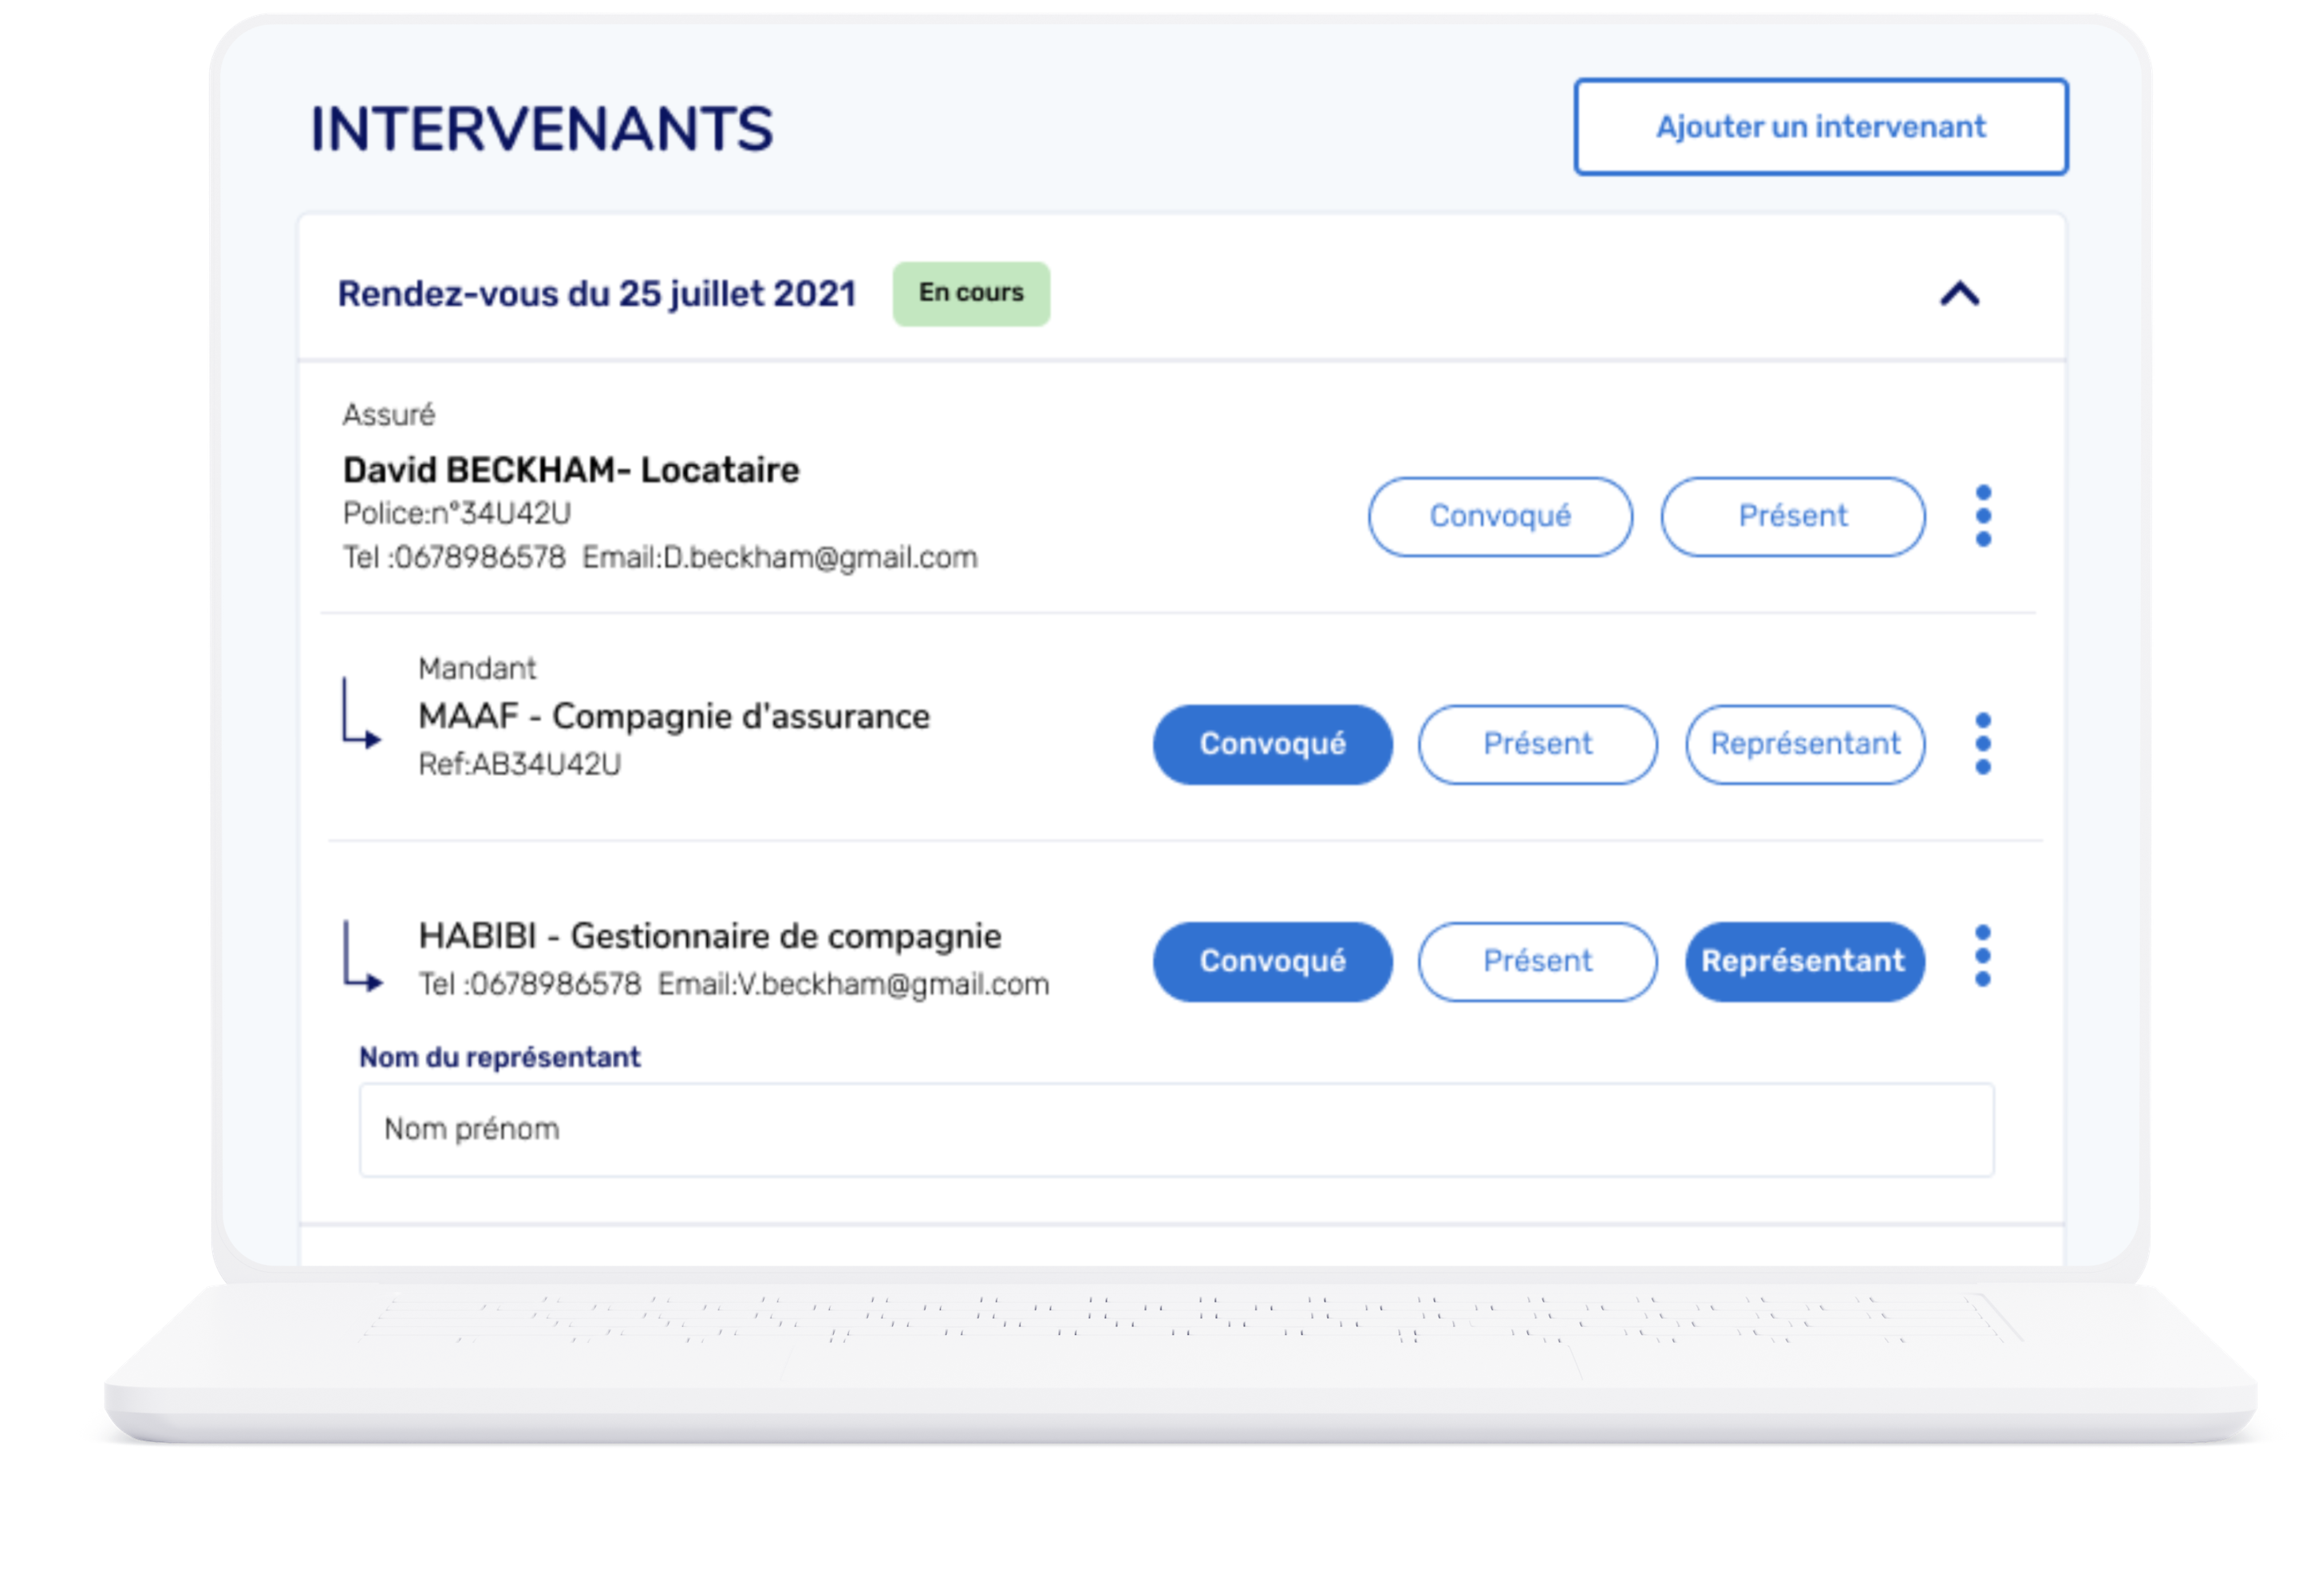This screenshot has width=2322, height=1596.
Task: Toggle Présent for MAAF Compagnie d'assurance
Action: (x=1537, y=744)
